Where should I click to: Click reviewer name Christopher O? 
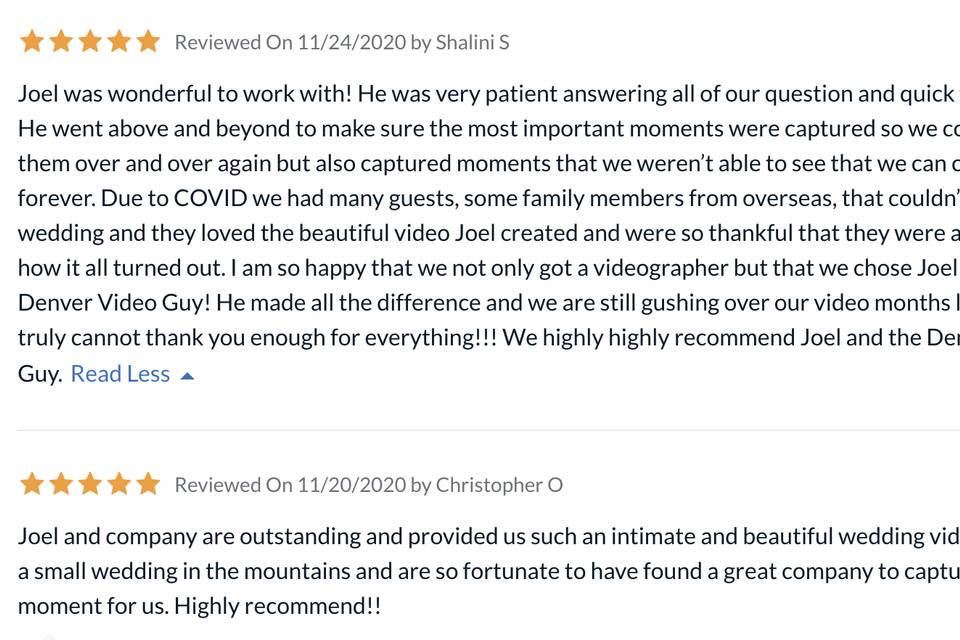(499, 485)
